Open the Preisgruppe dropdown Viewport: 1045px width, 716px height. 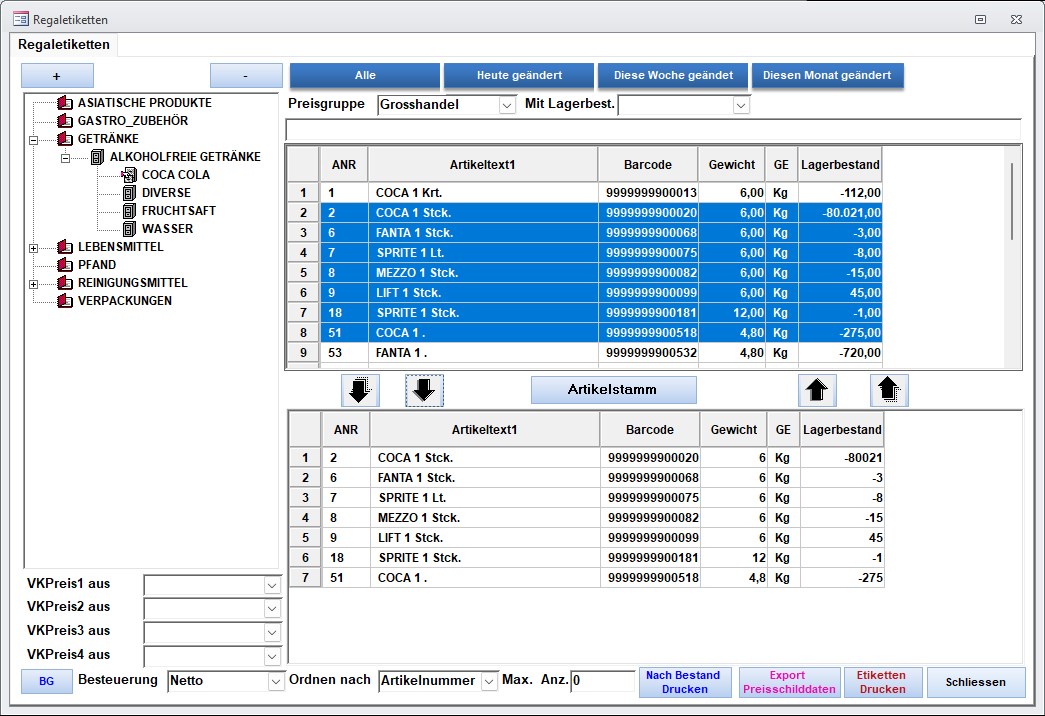click(506, 105)
